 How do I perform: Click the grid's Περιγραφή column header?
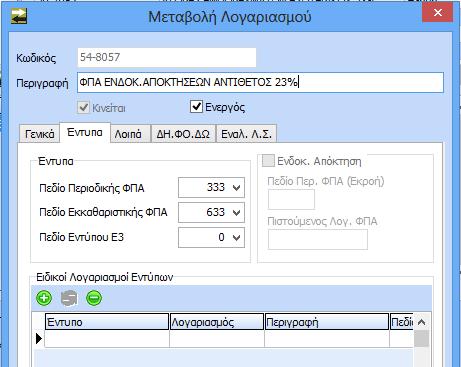(x=327, y=322)
